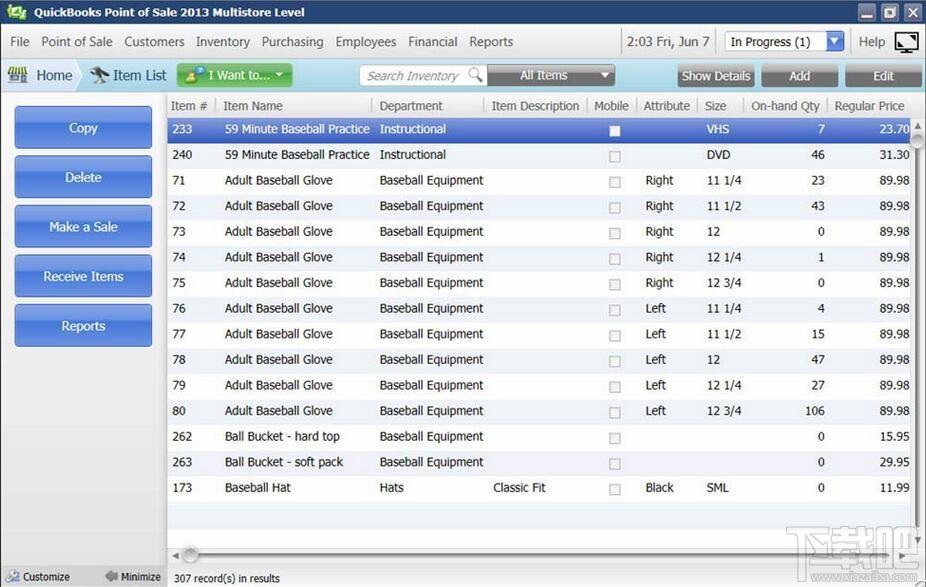This screenshot has width=926, height=587.
Task: Toggle Mobile checkbox for Ball Bucket - soft pack
Action: 615,464
